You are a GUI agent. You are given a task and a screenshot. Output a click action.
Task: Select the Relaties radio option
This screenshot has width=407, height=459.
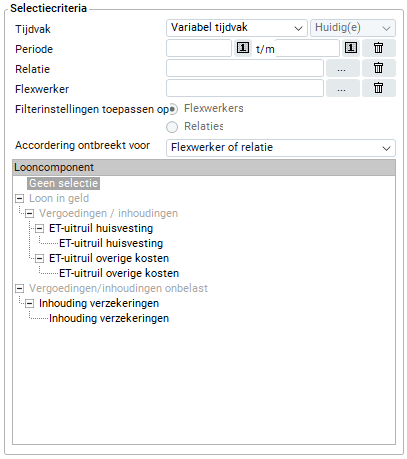coord(172,127)
